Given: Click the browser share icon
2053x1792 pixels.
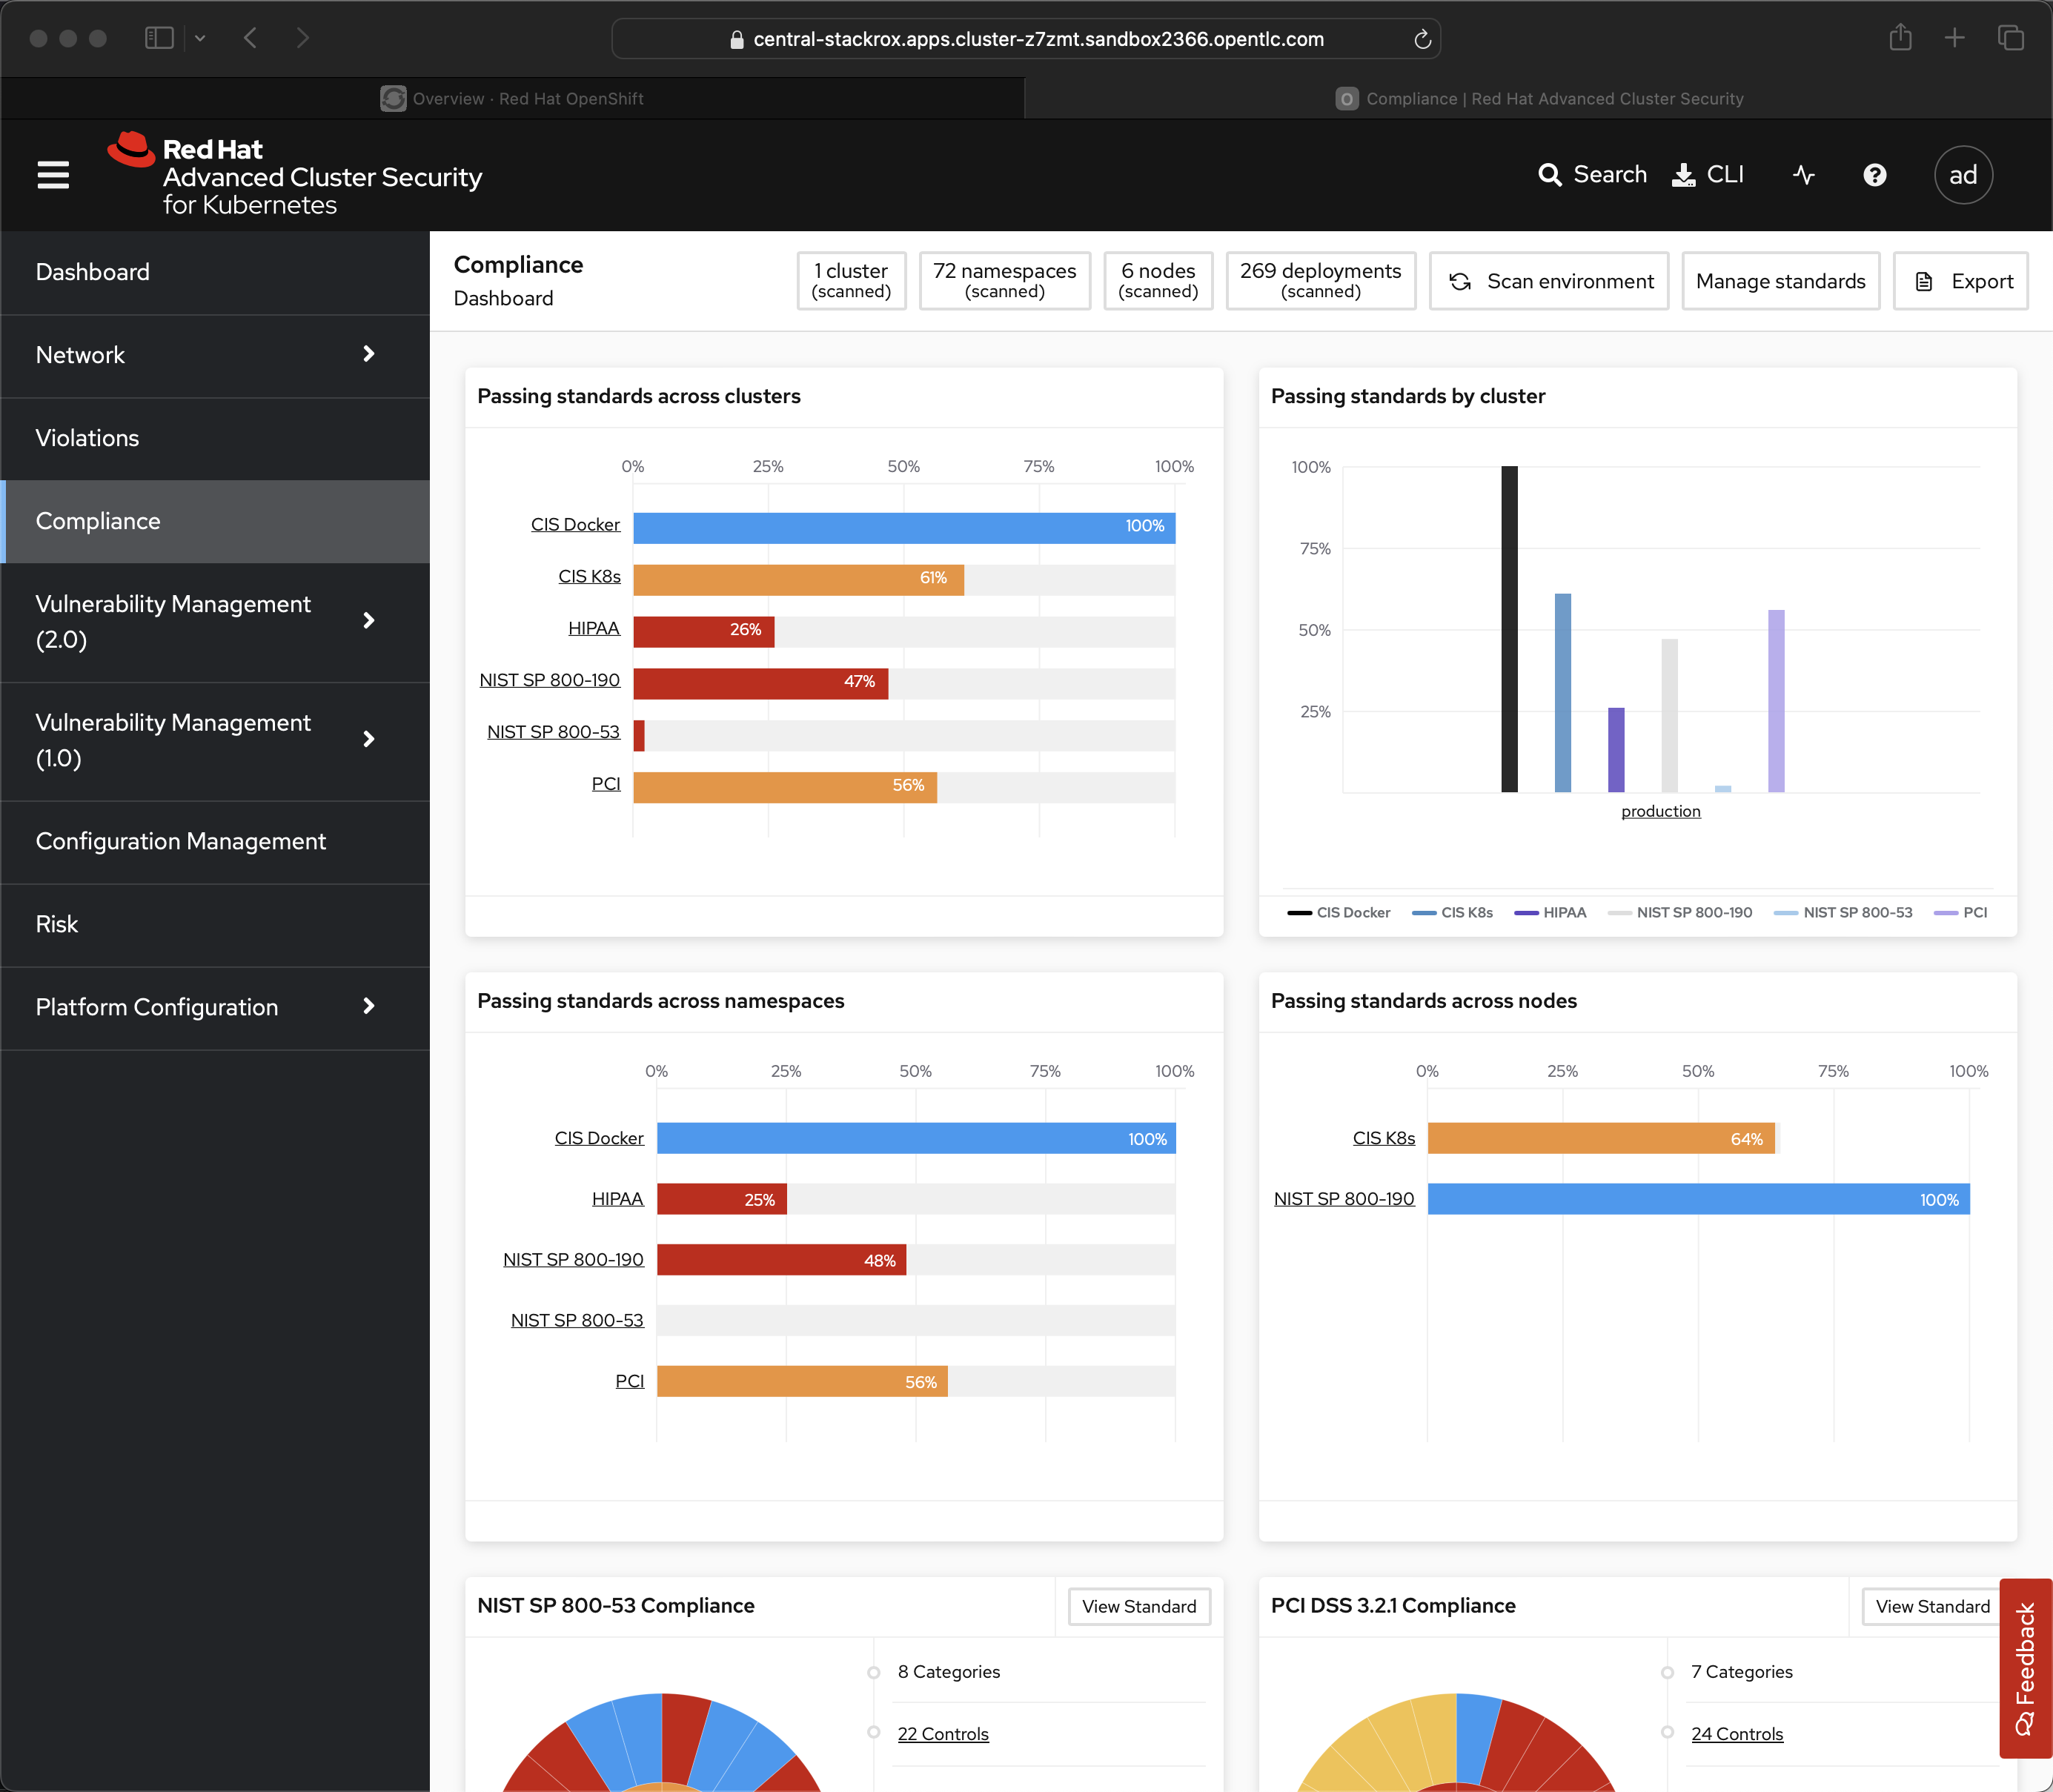Looking at the screenshot, I should click(1900, 38).
